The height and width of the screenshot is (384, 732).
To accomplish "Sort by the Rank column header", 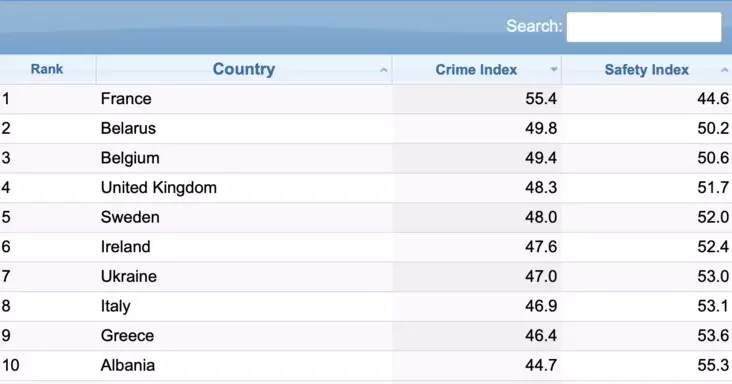I will 47,69.
